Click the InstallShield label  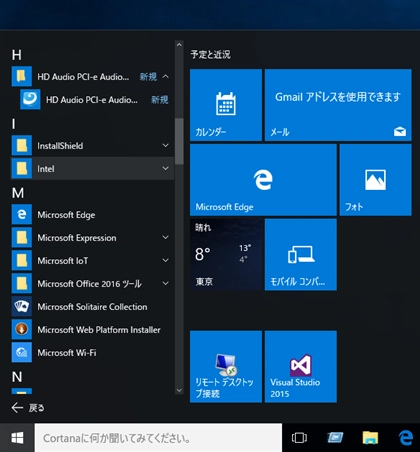[x=60, y=146]
